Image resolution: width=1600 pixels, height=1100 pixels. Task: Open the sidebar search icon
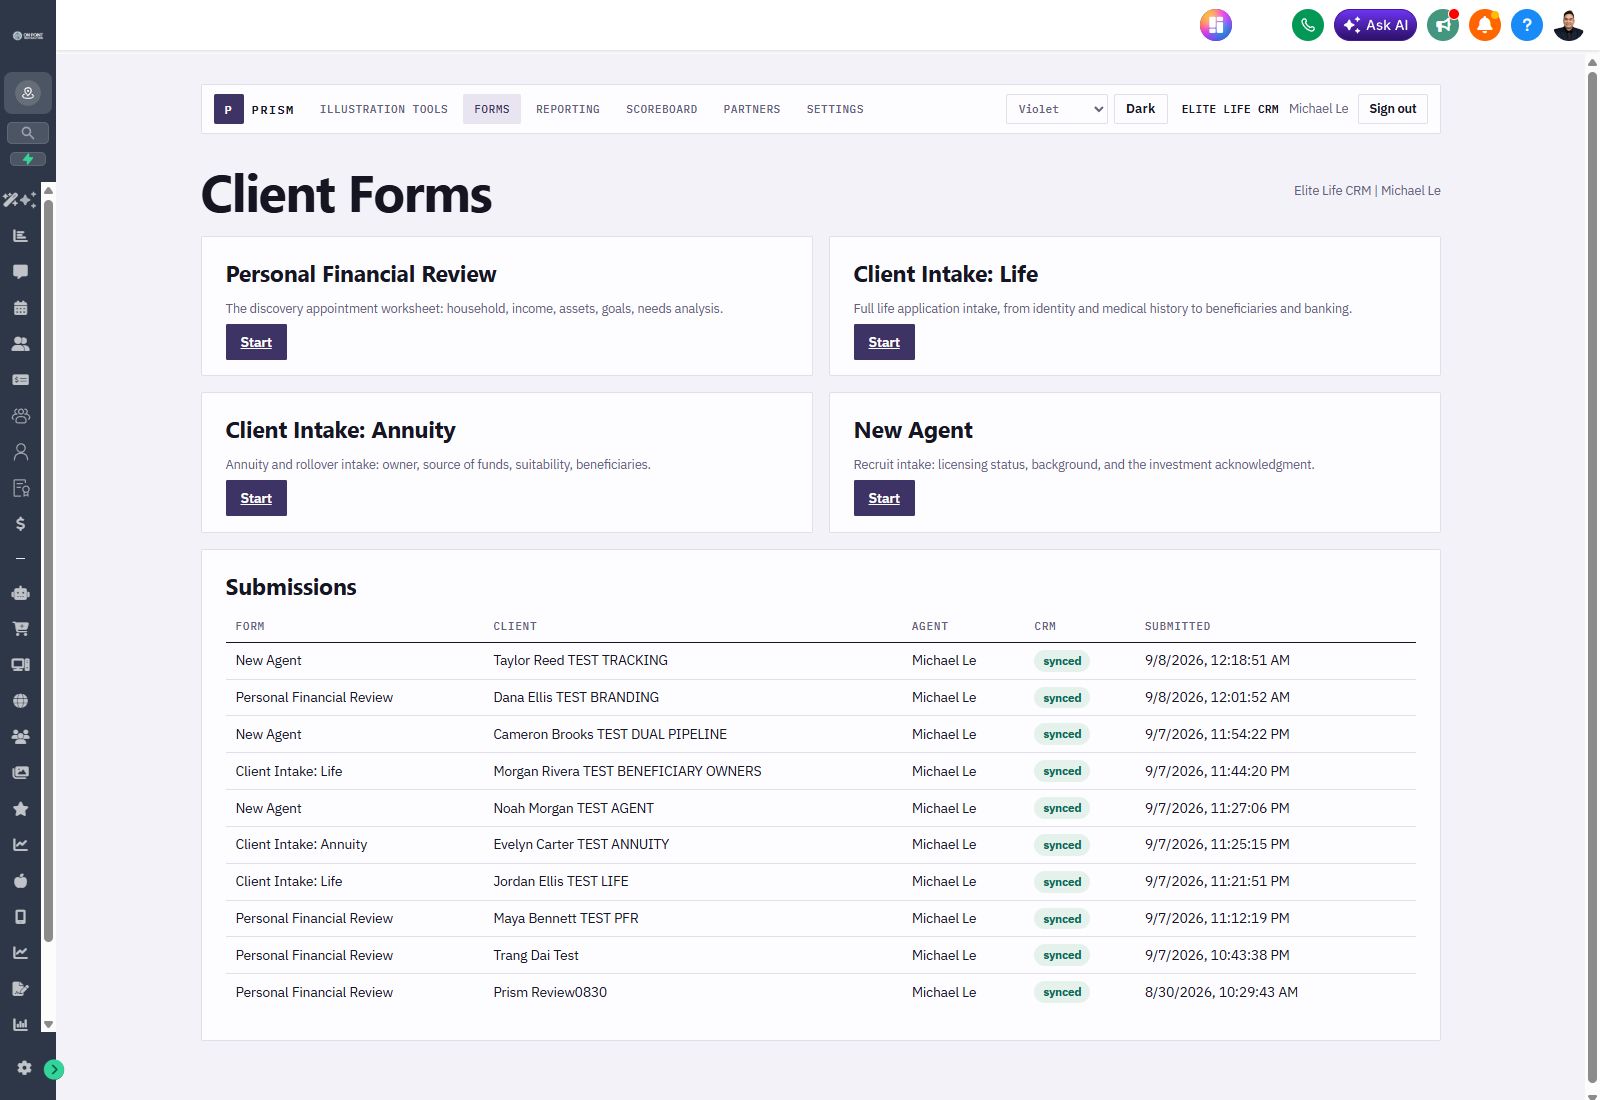(28, 132)
